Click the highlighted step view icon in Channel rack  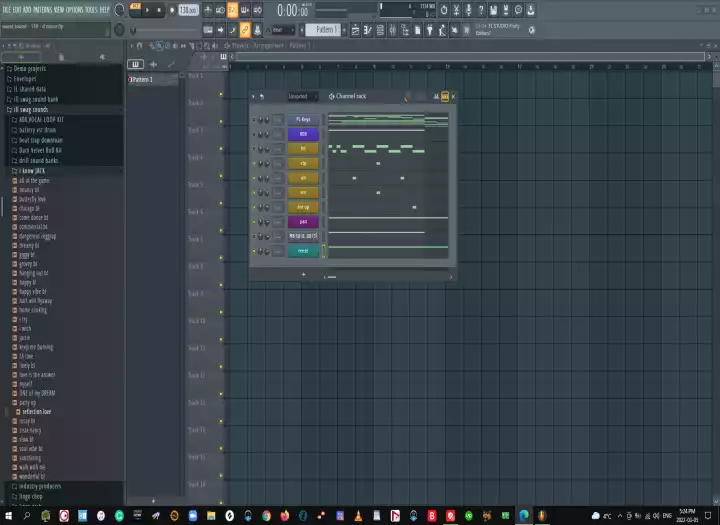tap(445, 96)
